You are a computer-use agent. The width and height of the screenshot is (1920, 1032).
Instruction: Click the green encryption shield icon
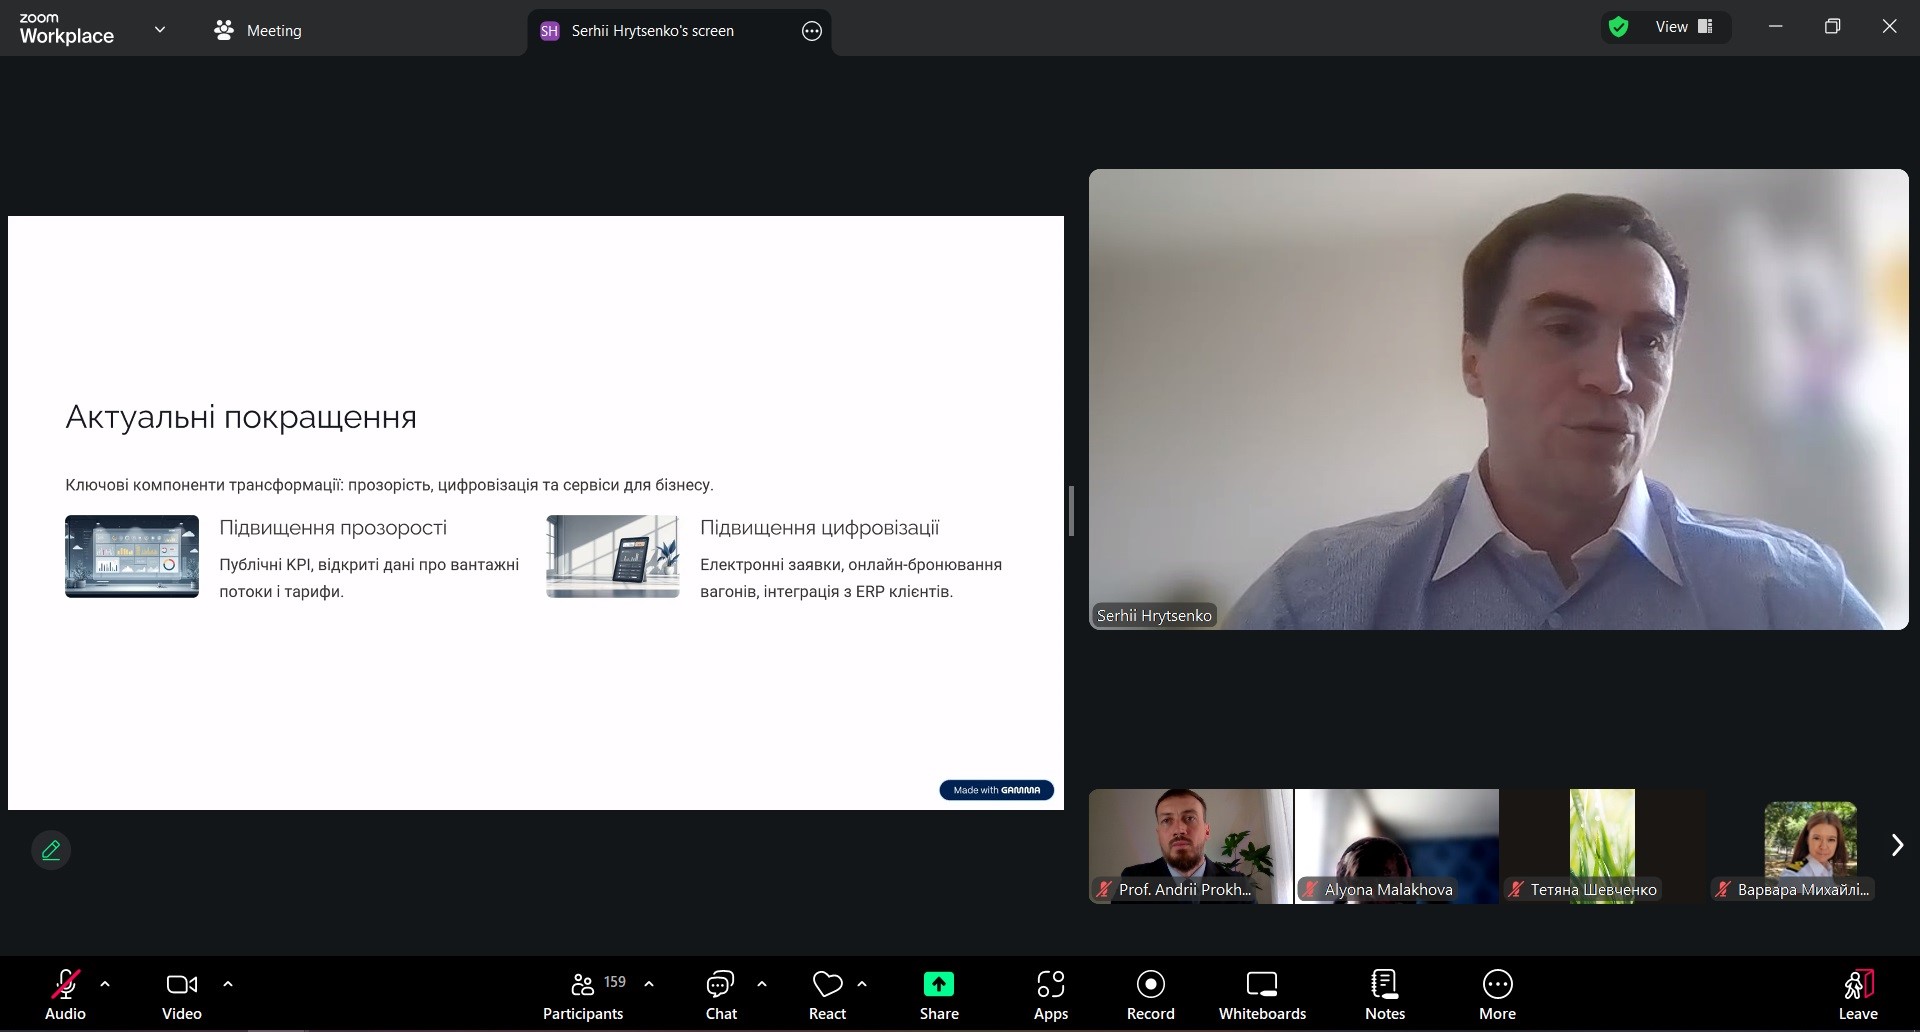(1619, 27)
